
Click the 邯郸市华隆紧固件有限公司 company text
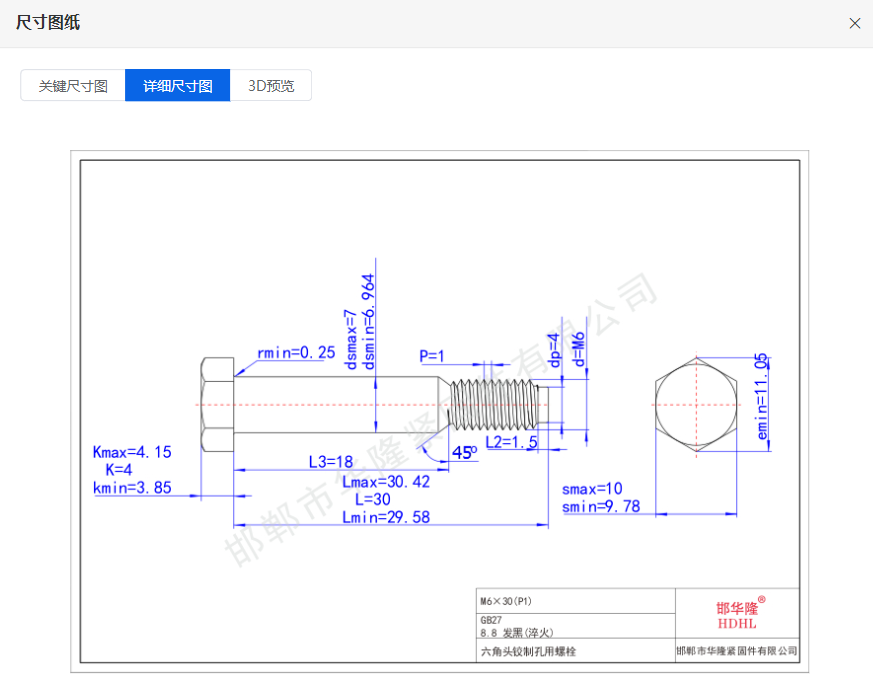click(x=737, y=652)
